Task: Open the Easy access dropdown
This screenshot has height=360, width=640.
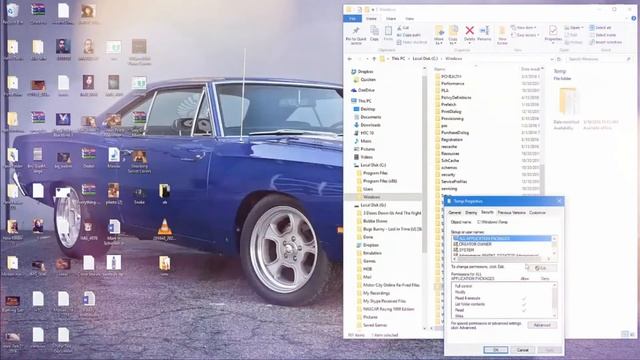Action: (525, 35)
